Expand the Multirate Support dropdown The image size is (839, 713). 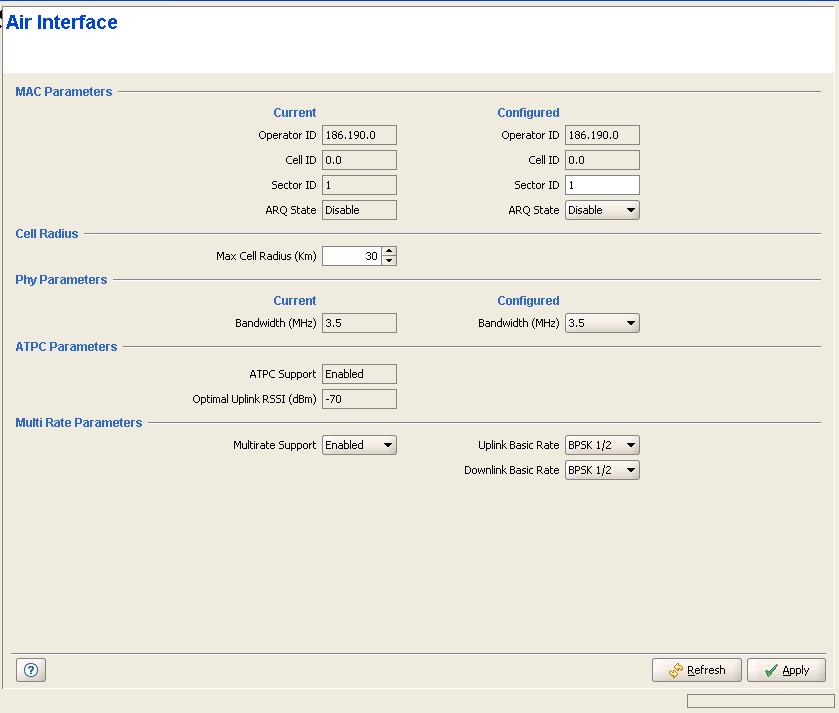359,445
